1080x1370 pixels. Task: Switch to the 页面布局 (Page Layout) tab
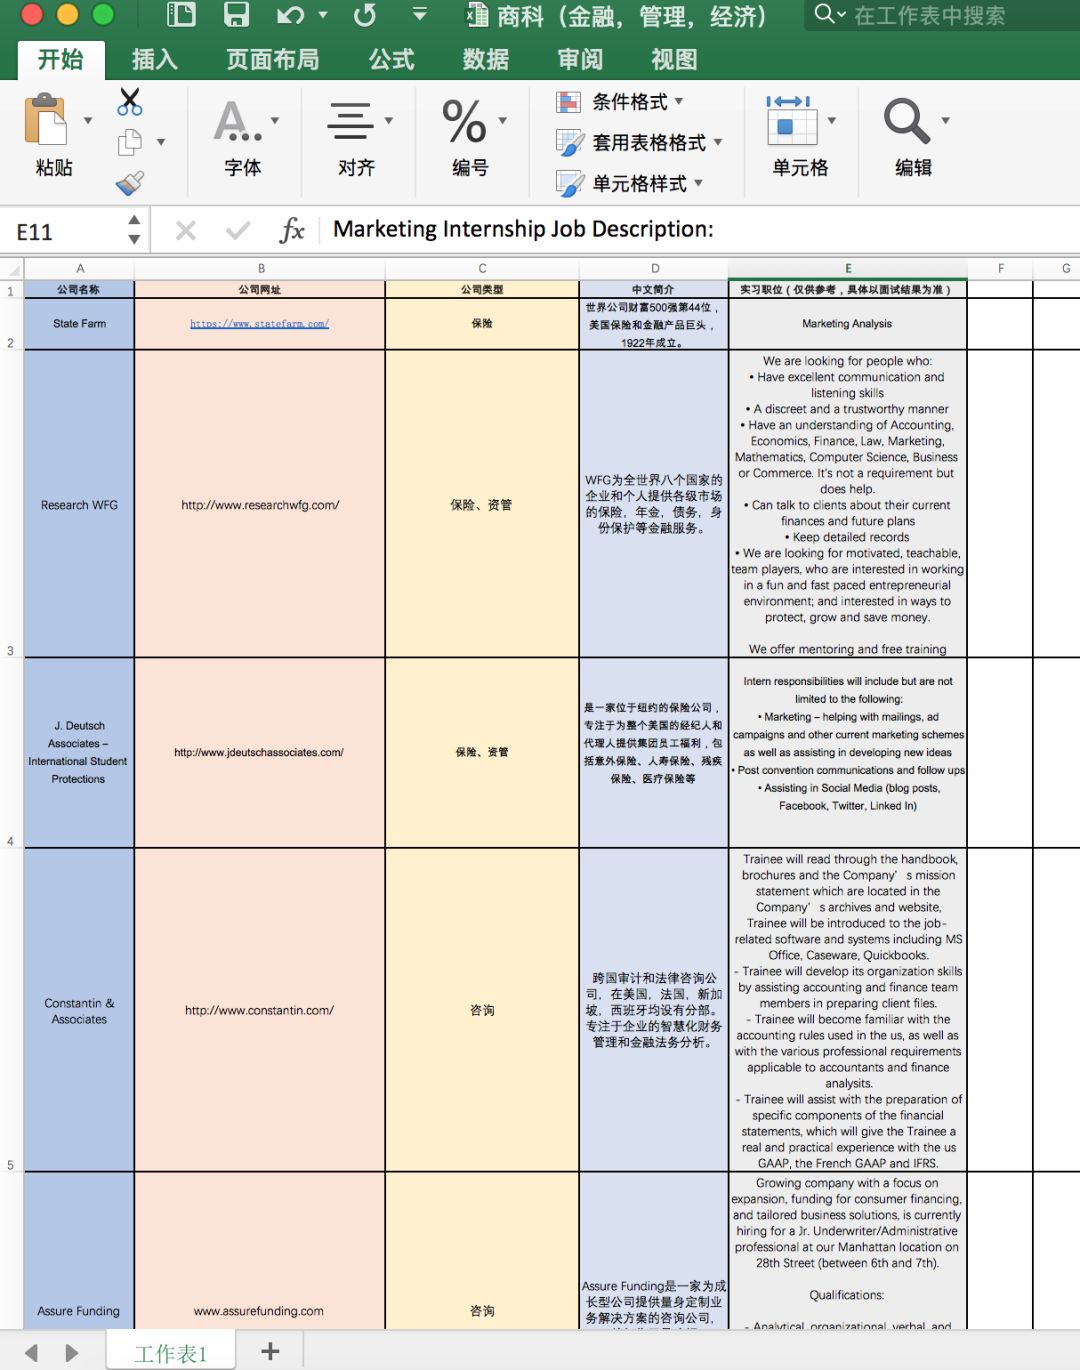coord(273,60)
